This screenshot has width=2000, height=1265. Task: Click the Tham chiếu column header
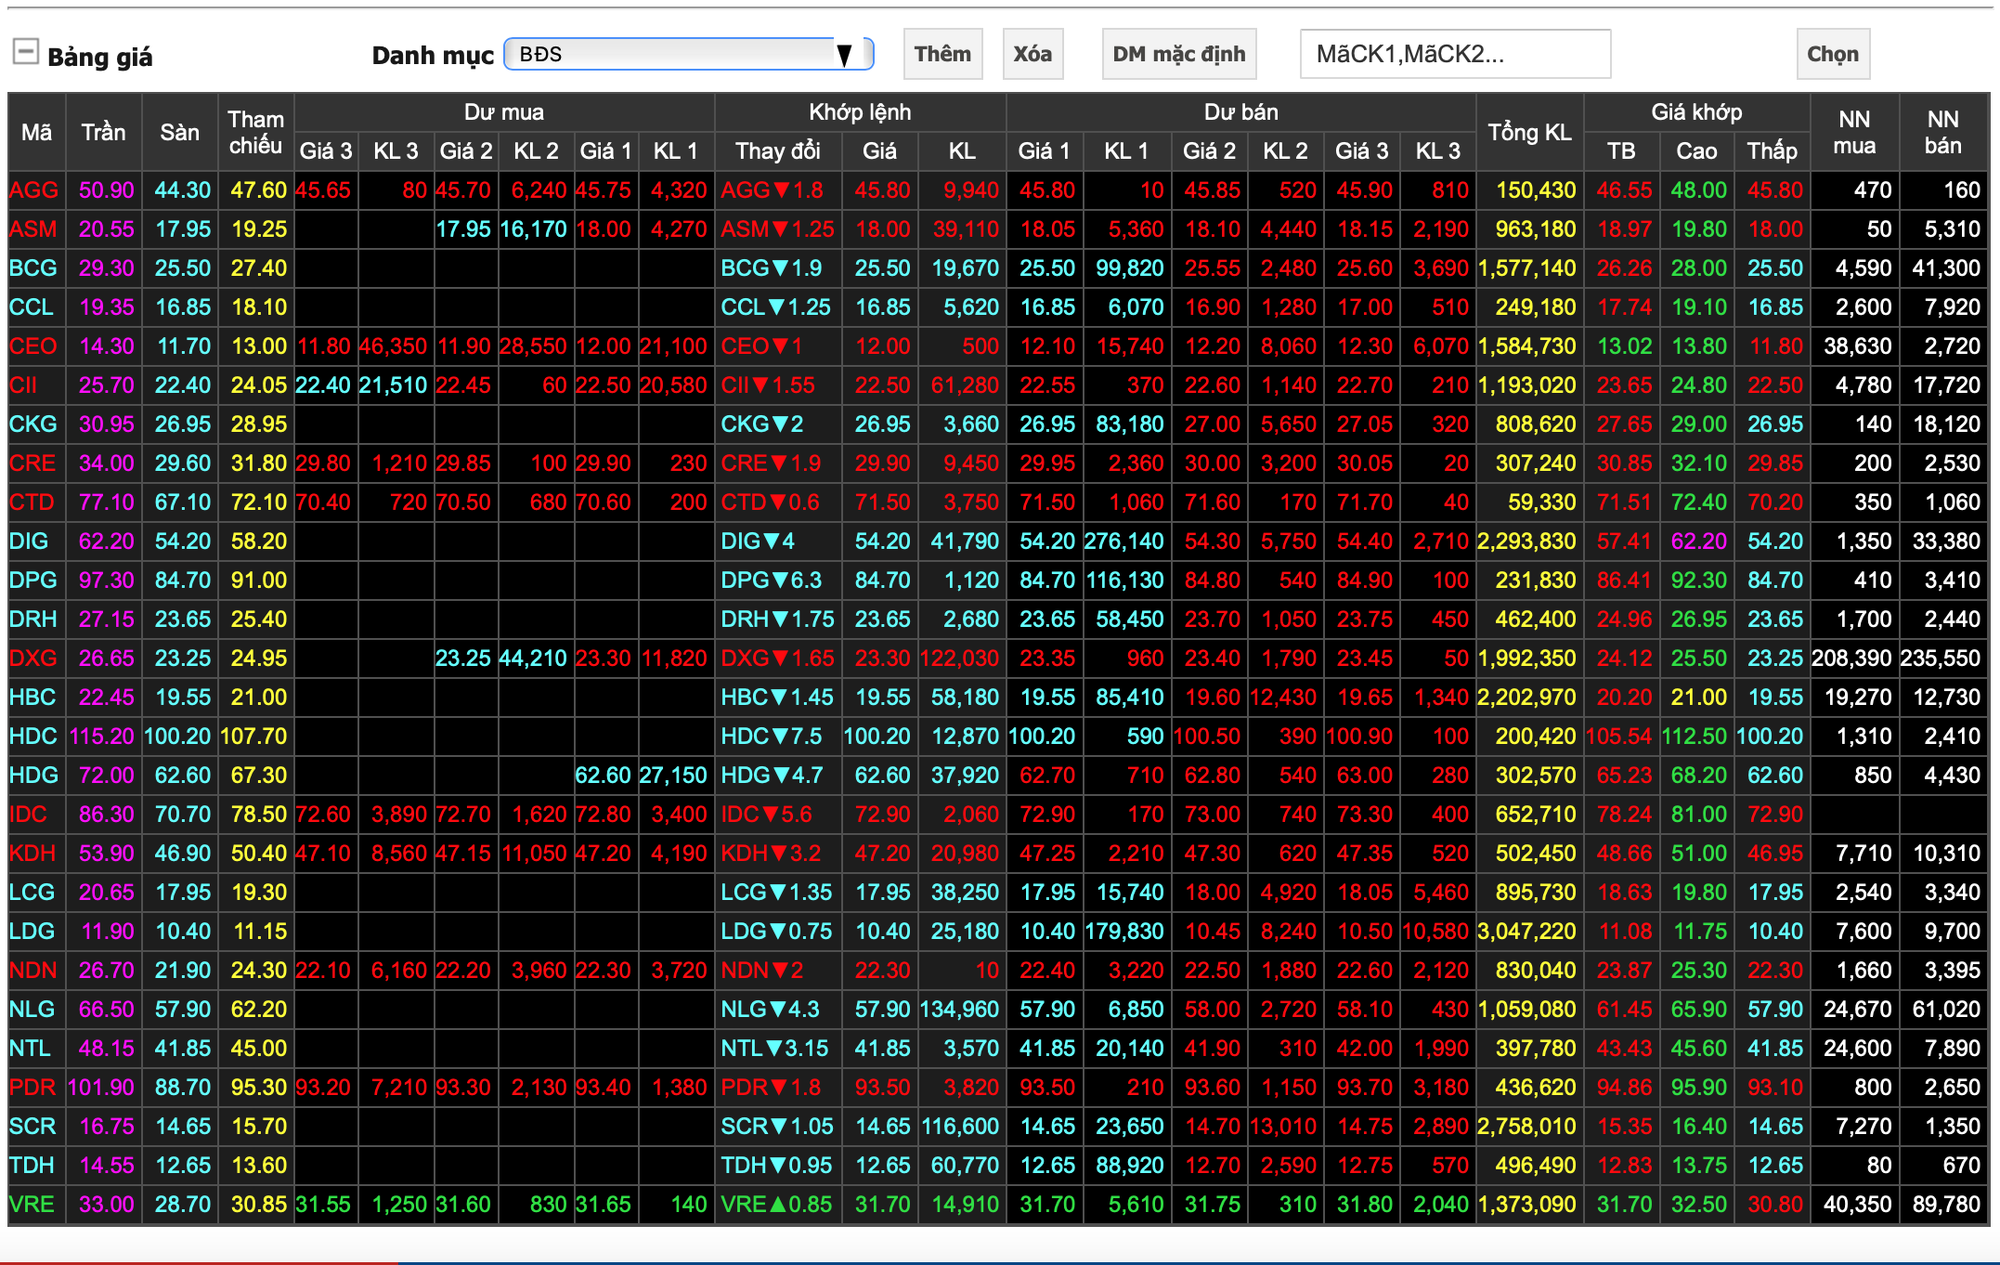[256, 132]
